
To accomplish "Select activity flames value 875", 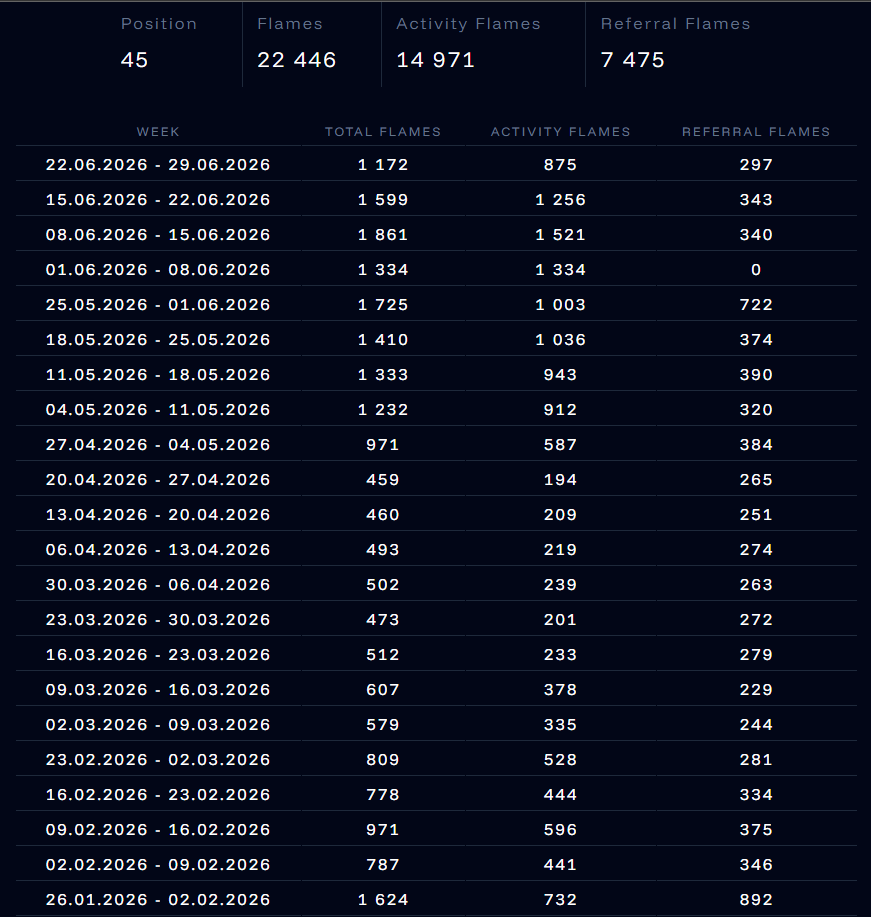I will [x=560, y=164].
